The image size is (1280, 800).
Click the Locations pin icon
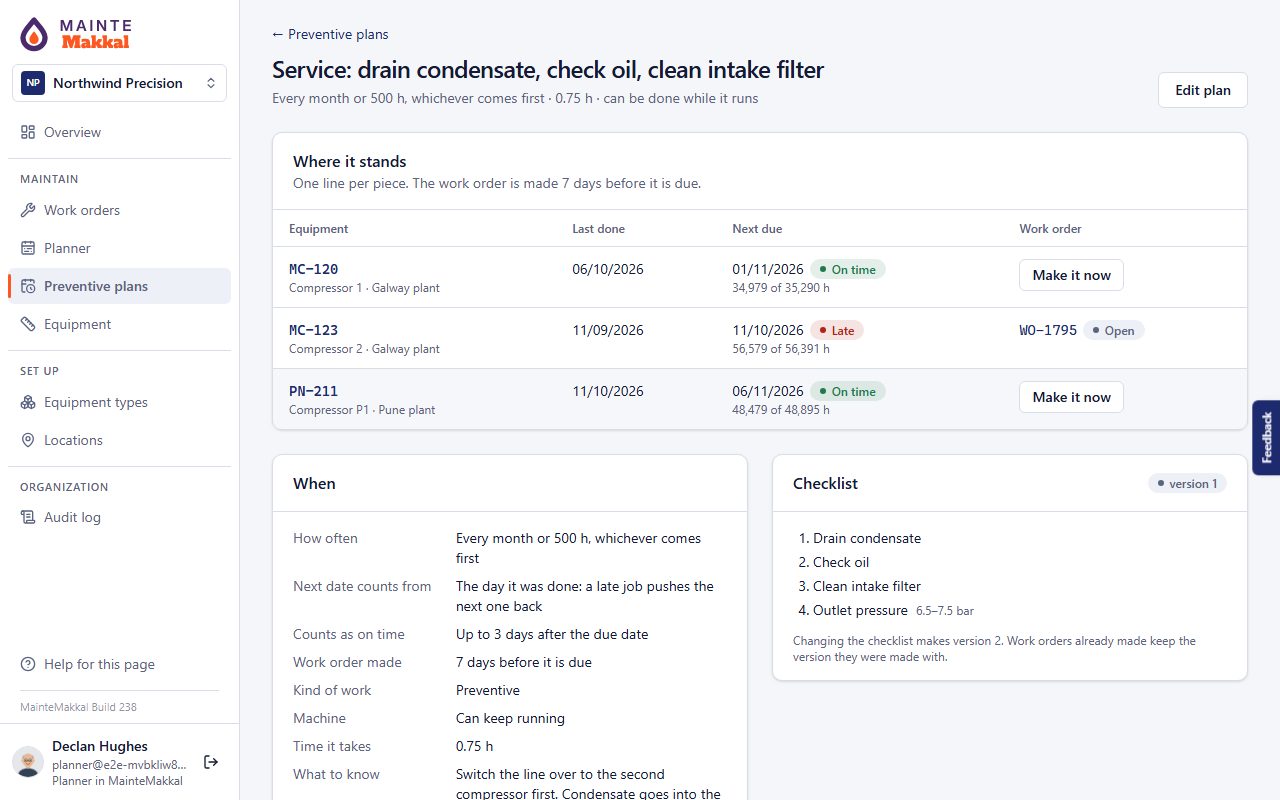click(28, 440)
